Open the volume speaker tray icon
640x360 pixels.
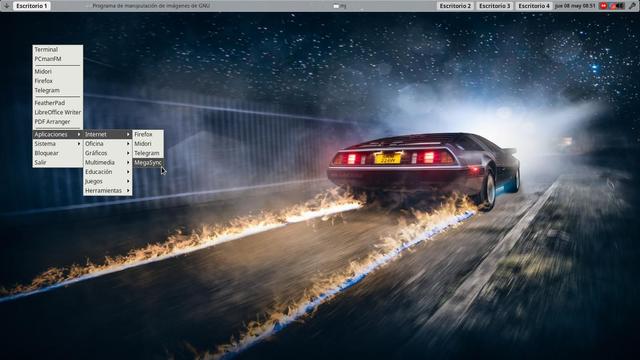pyautogui.click(x=619, y=6)
